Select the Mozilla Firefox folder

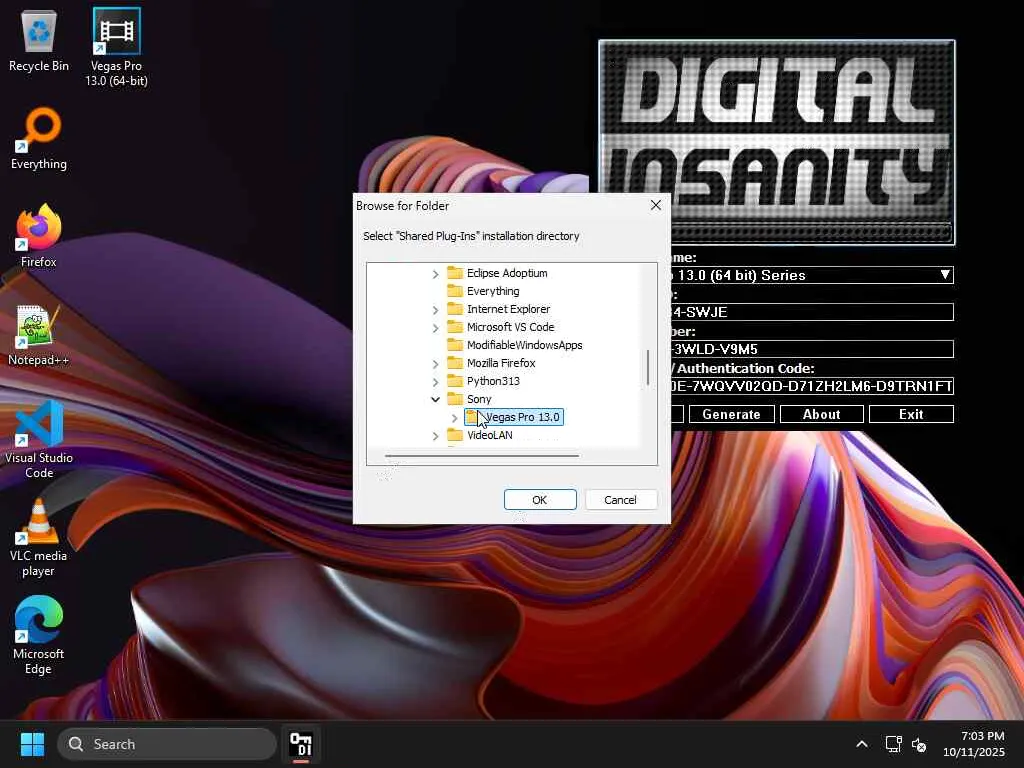pyautogui.click(x=500, y=363)
